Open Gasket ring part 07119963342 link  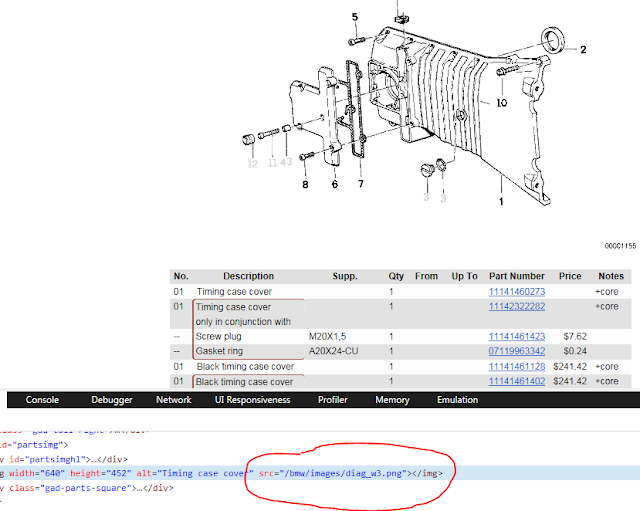[x=517, y=351]
